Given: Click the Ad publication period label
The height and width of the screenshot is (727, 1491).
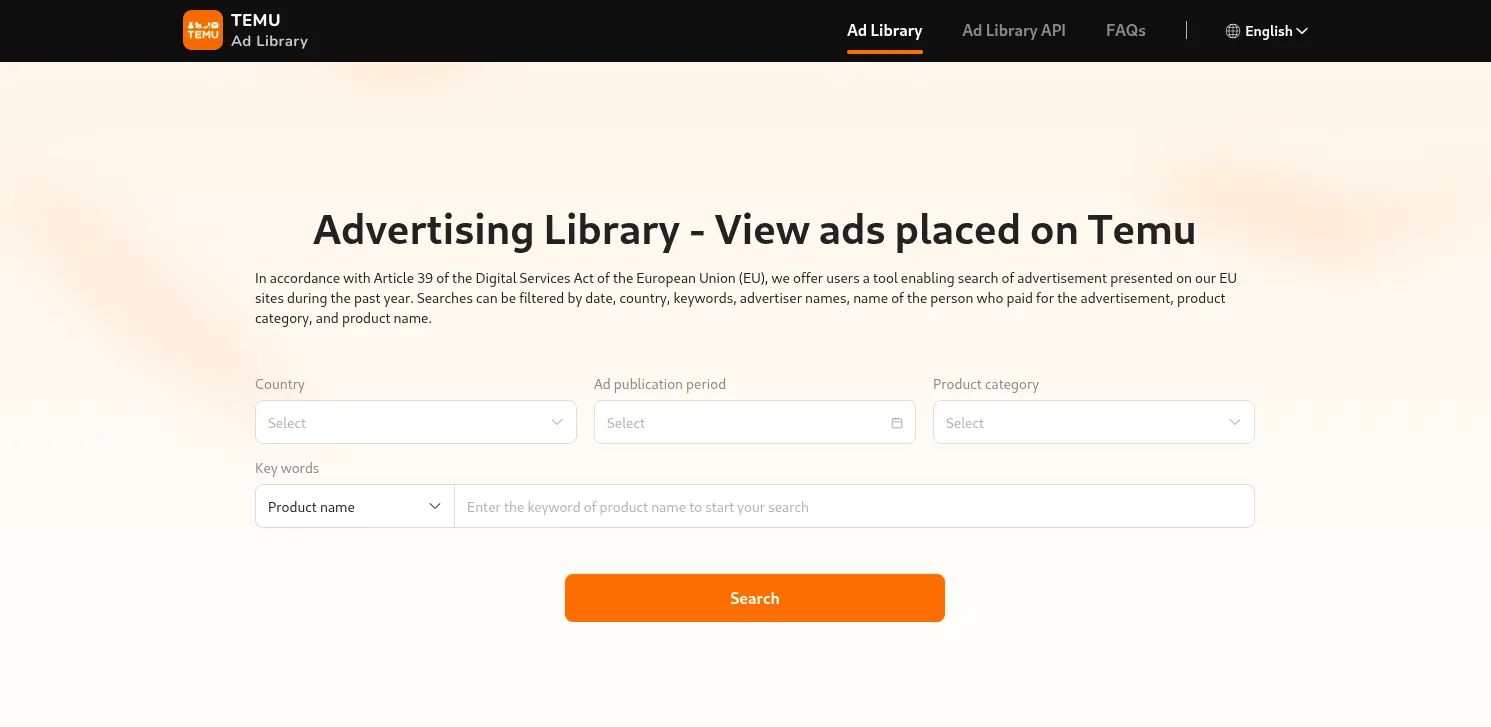Looking at the screenshot, I should [660, 384].
